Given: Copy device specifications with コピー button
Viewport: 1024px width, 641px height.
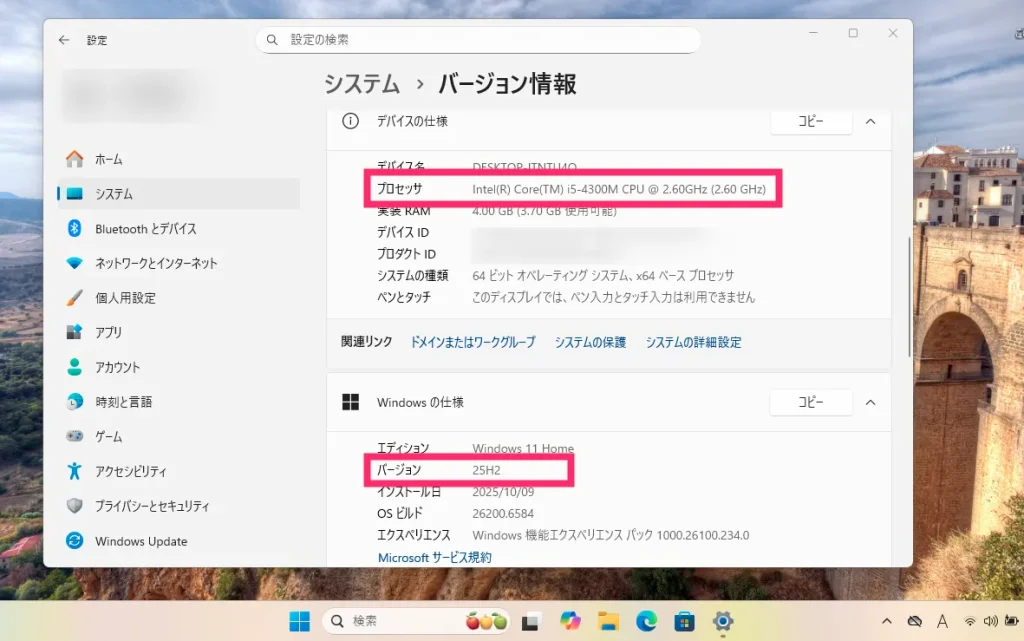Looking at the screenshot, I should (x=810, y=121).
